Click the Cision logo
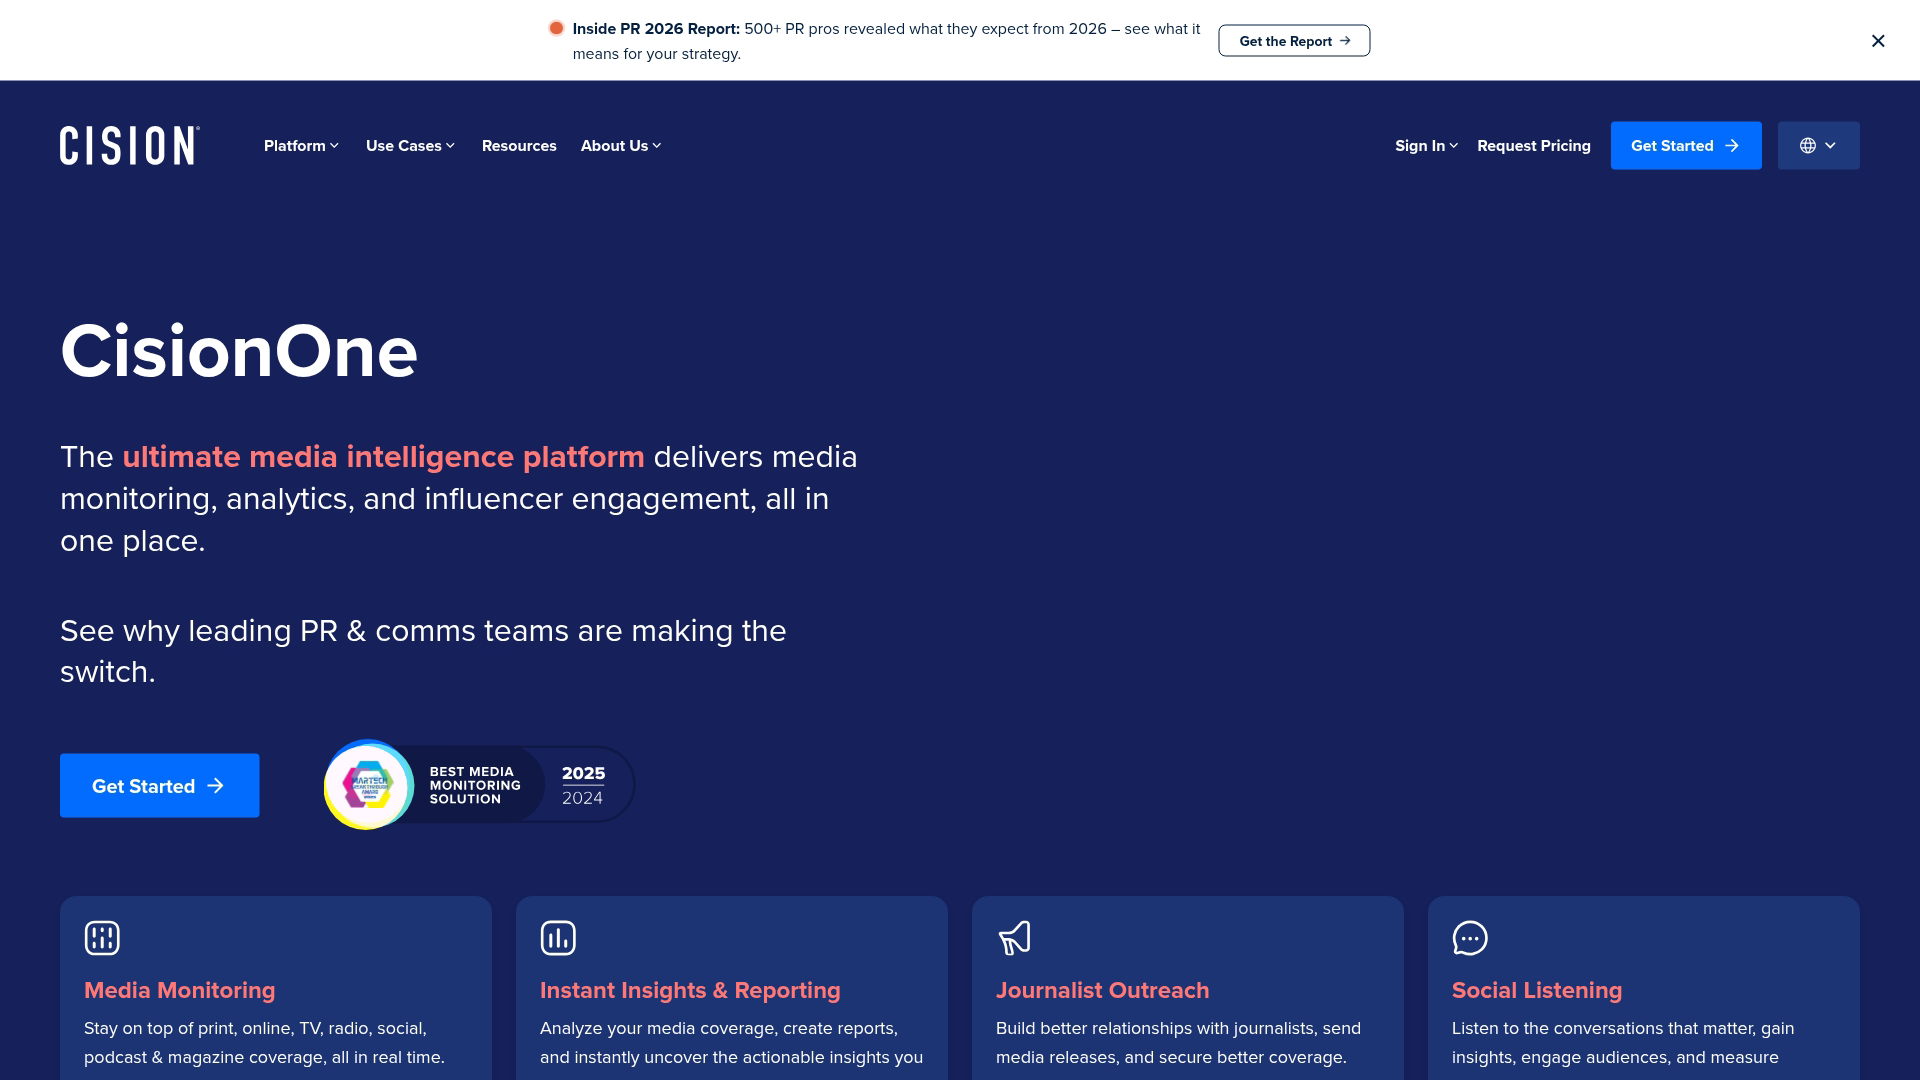The image size is (1920, 1080). point(129,146)
